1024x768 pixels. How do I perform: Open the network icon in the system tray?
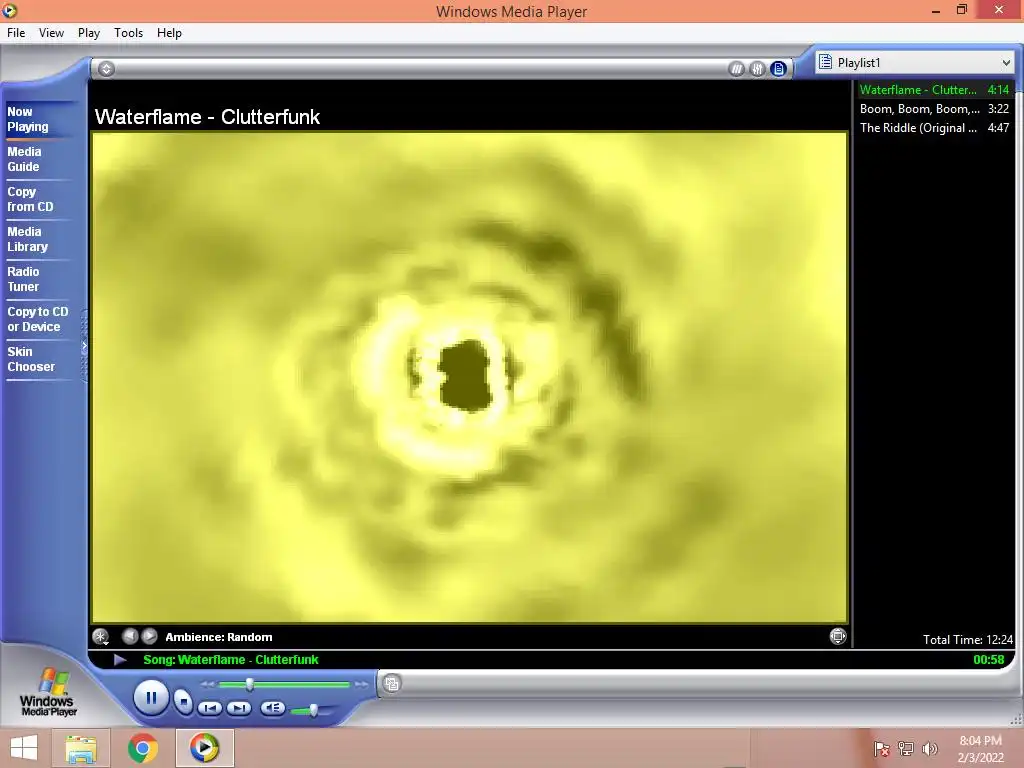tap(906, 749)
